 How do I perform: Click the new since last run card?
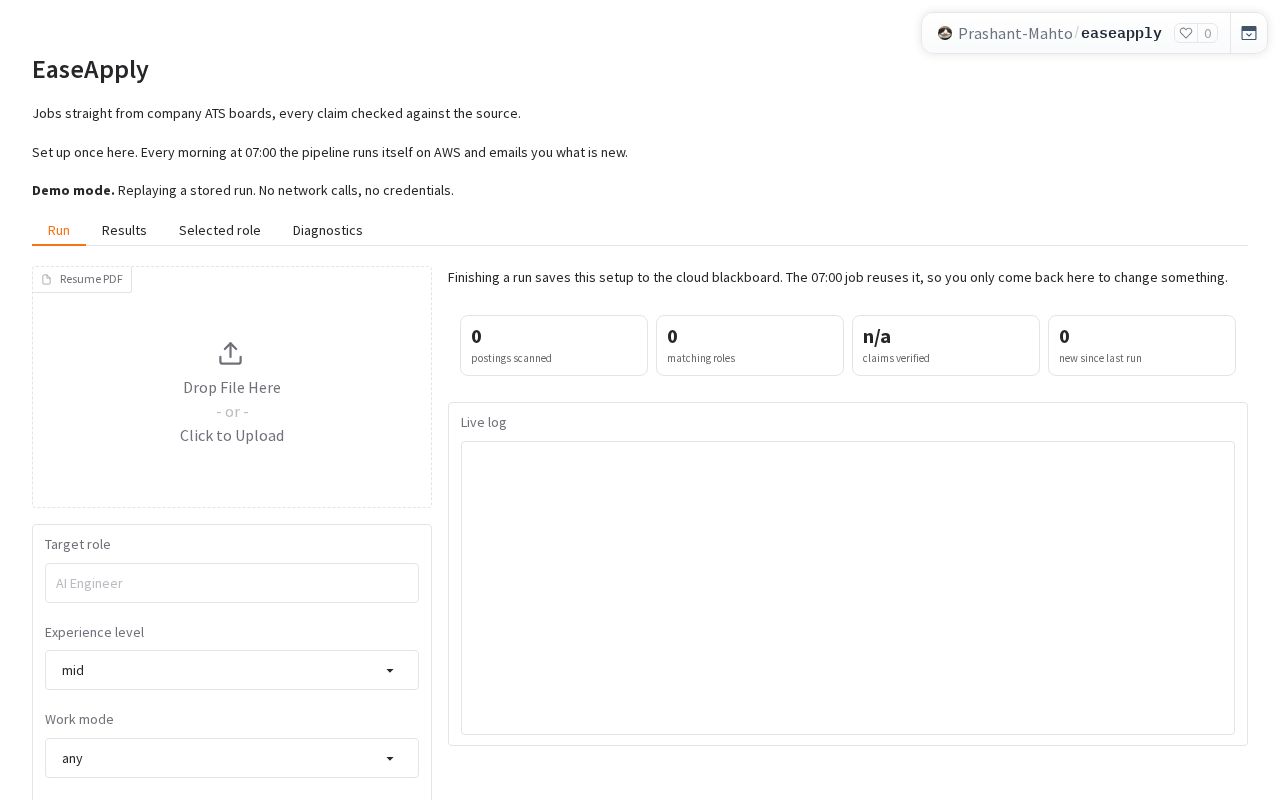[1142, 346]
